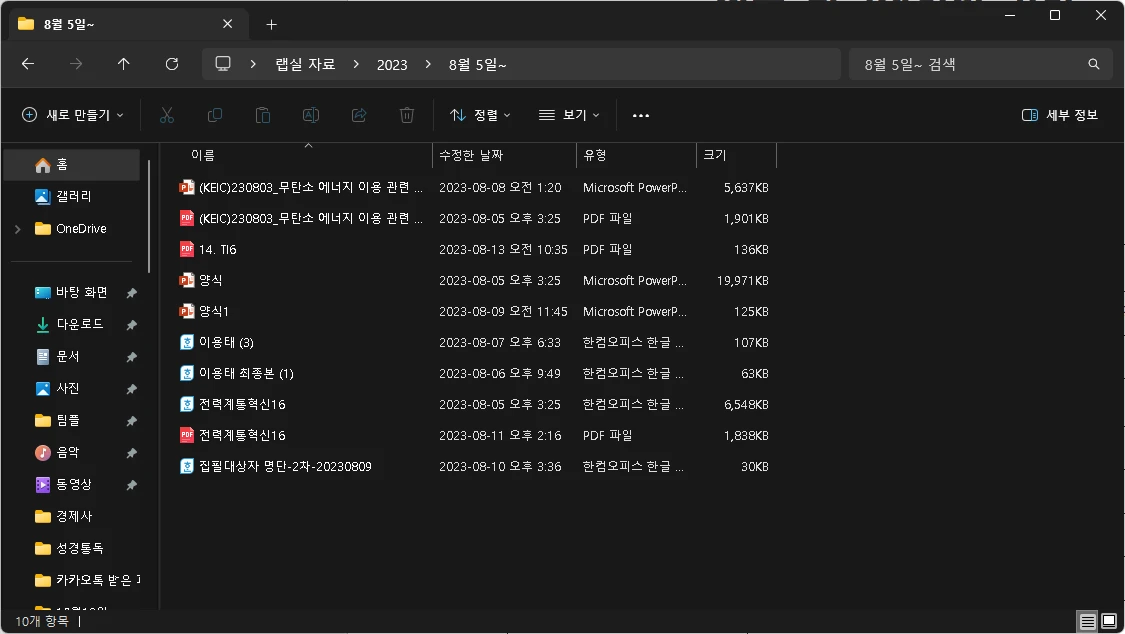Image resolution: width=1125 pixels, height=634 pixels.
Task: Select 이용태 최종본 (1) file
Action: [474, 373]
